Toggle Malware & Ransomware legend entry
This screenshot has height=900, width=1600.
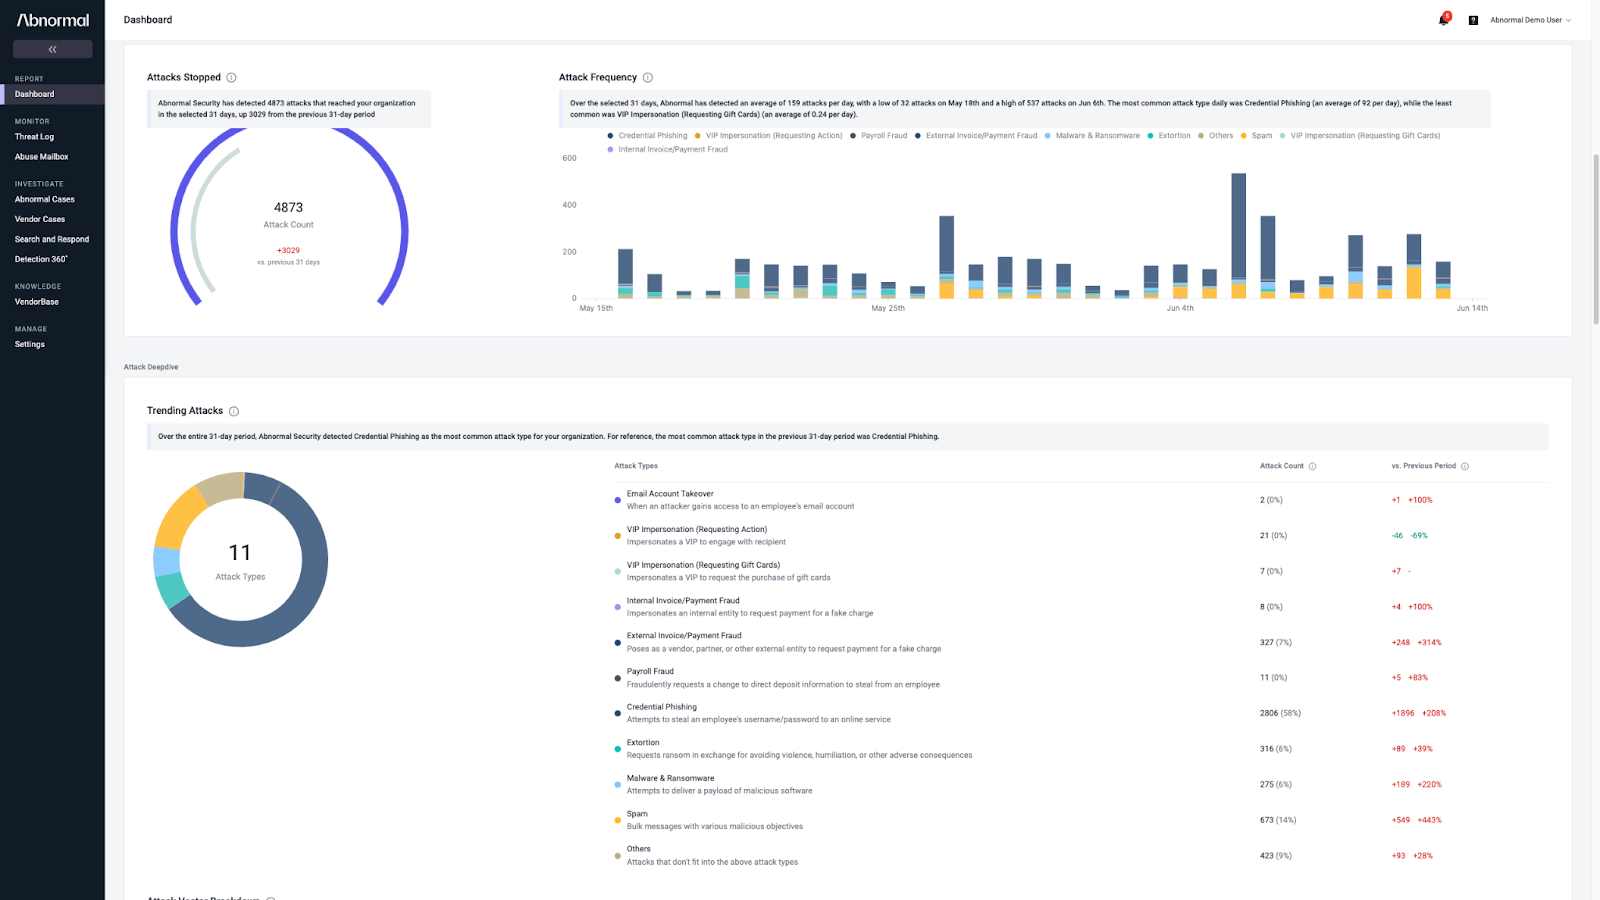point(1092,136)
